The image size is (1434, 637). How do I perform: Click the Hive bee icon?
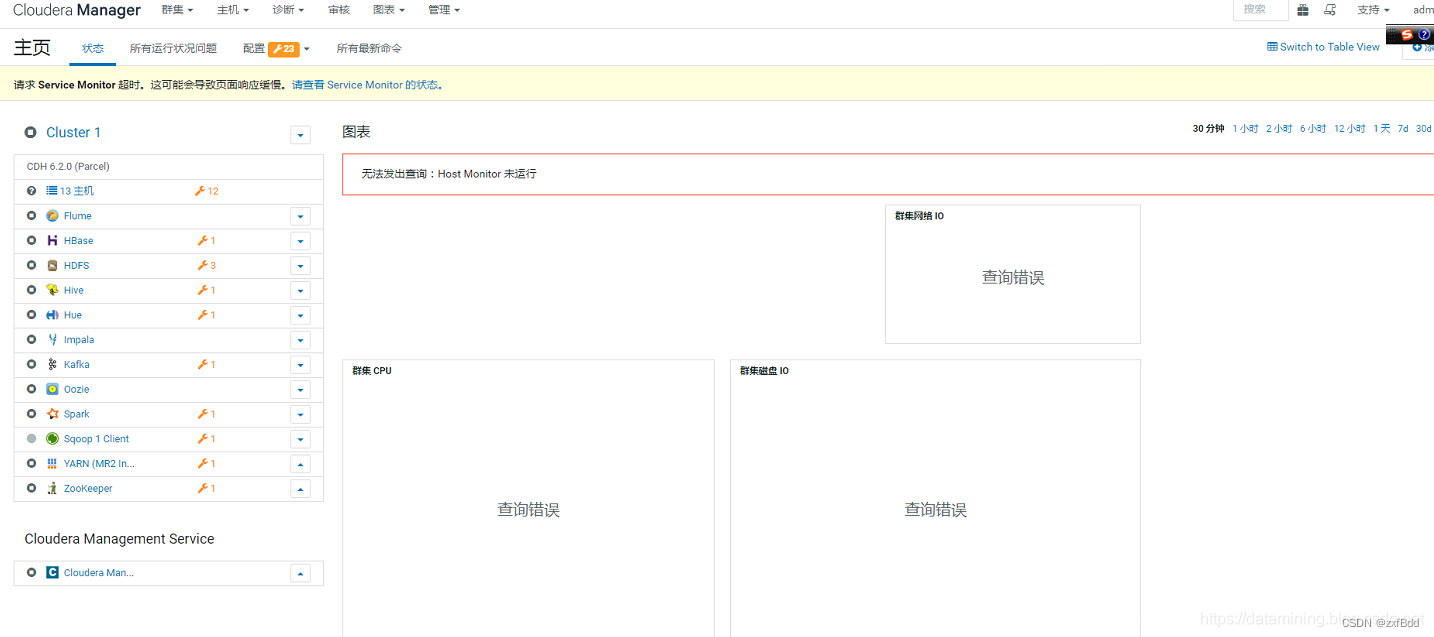(x=52, y=289)
